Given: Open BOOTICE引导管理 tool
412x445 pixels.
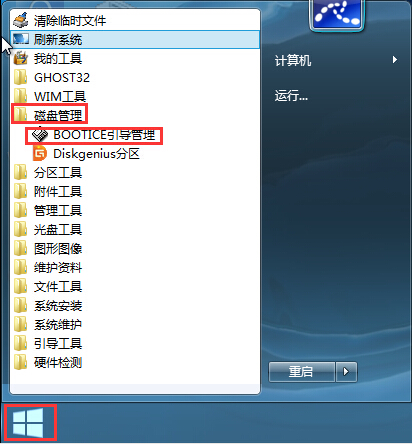Looking at the screenshot, I should [x=94, y=135].
